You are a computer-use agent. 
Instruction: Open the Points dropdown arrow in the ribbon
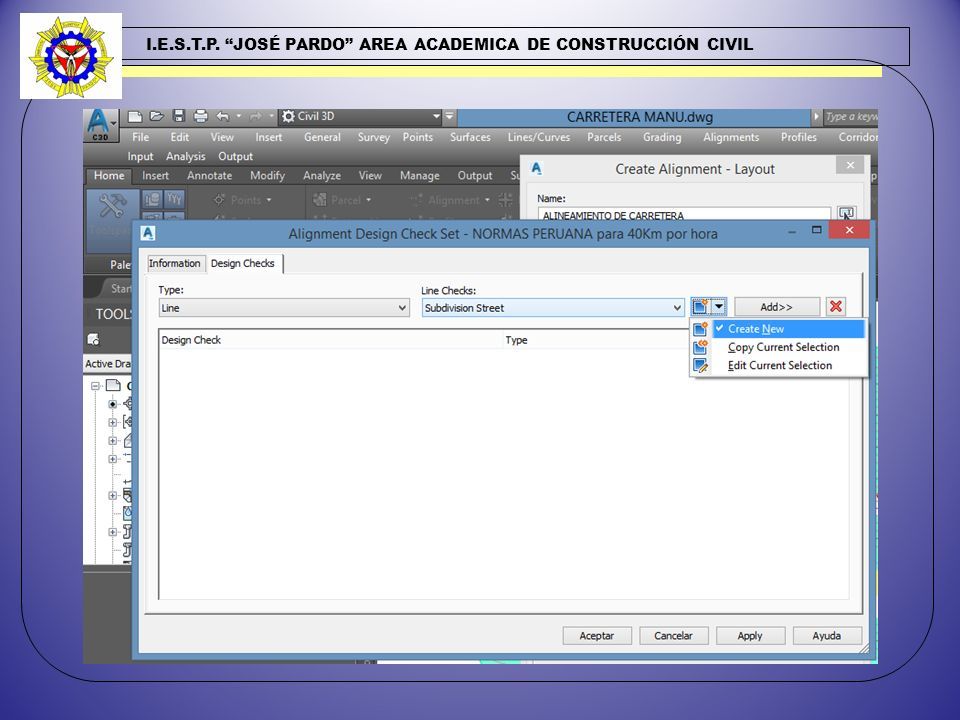pyautogui.click(x=269, y=200)
